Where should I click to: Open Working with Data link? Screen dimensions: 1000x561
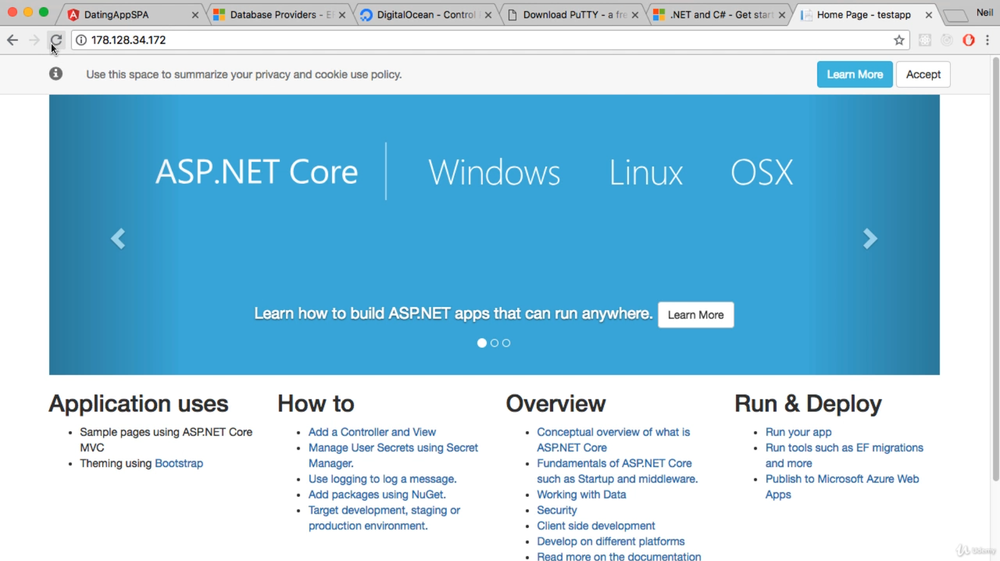click(581, 495)
